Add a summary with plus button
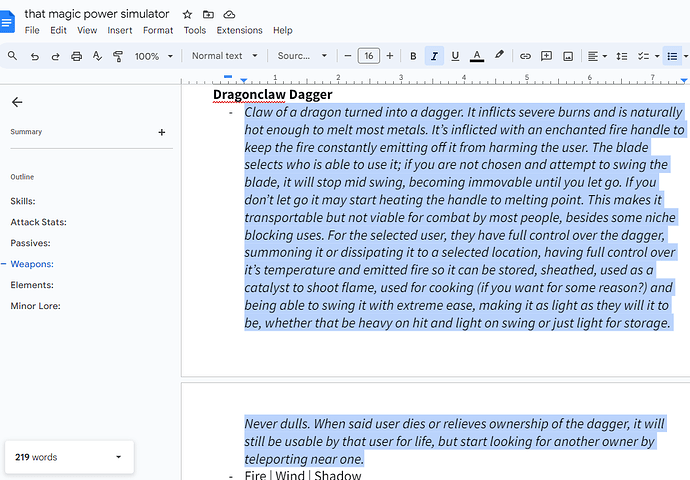Viewport: 690px width, 480px height. [161, 132]
